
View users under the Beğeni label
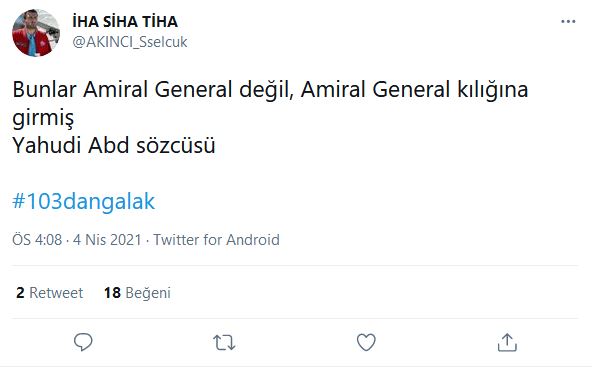click(148, 293)
